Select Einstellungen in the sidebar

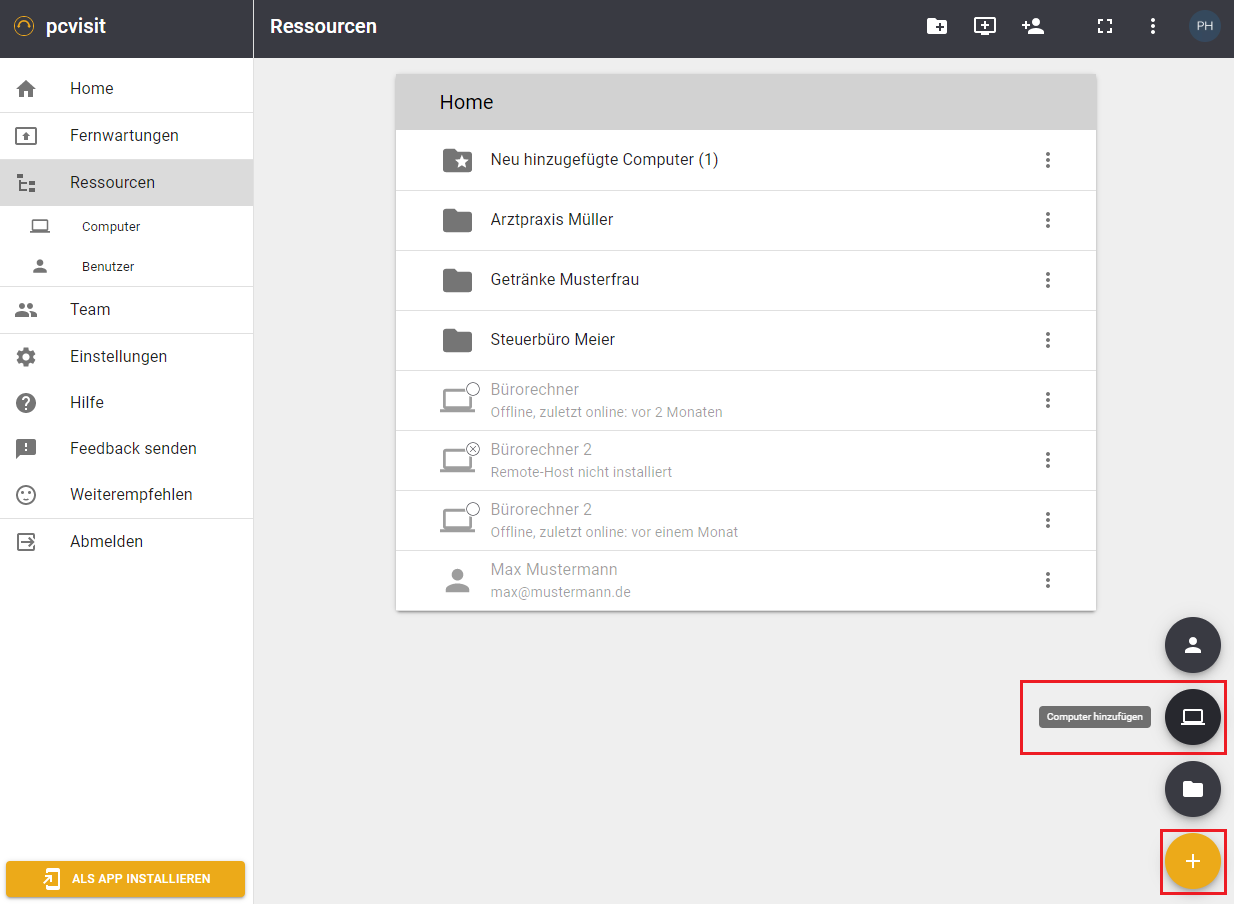tap(118, 357)
